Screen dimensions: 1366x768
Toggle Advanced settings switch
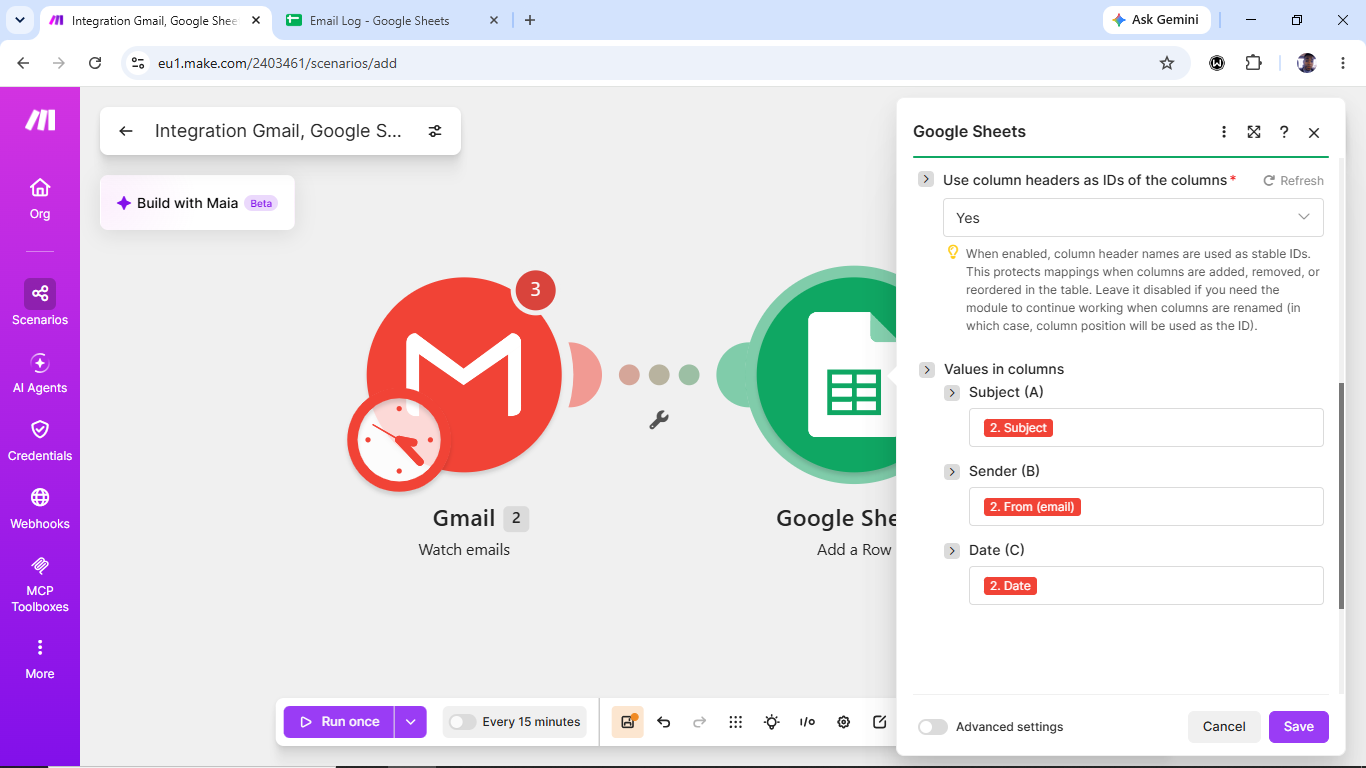(932, 727)
